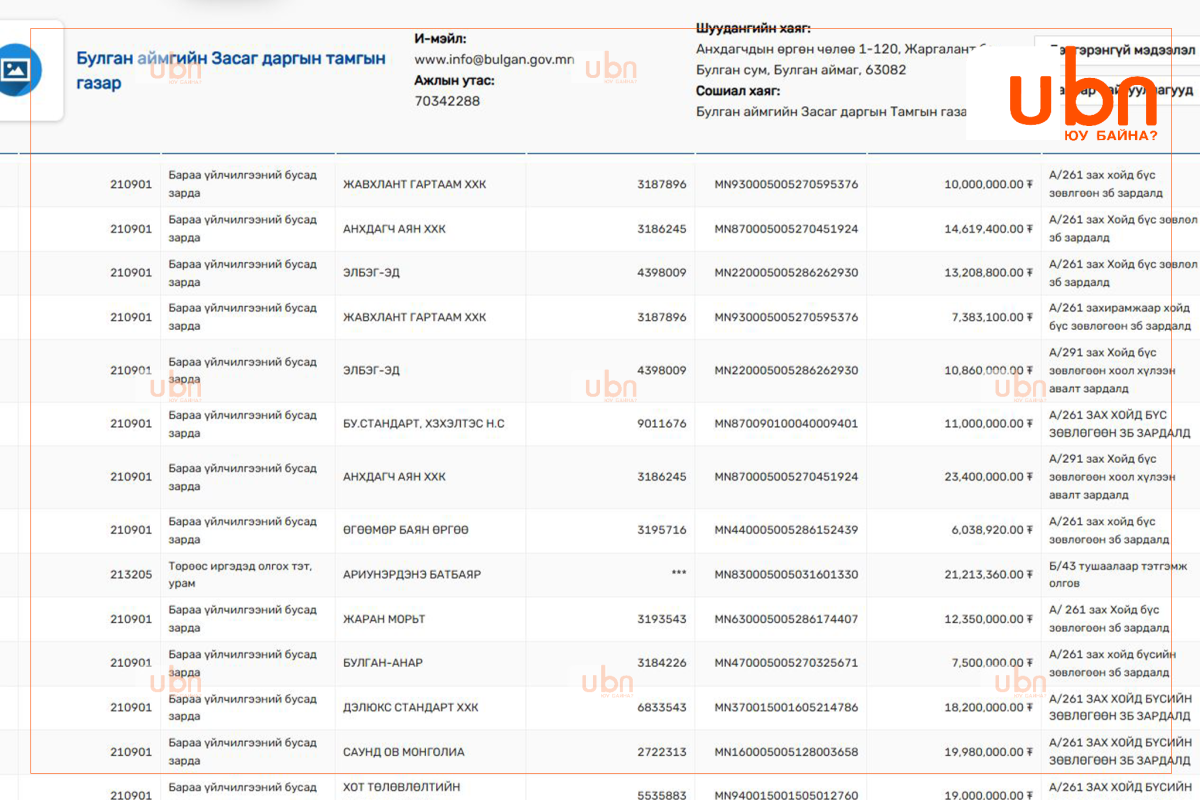Click the amount 6,038,920.00 ₮

click(x=992, y=530)
